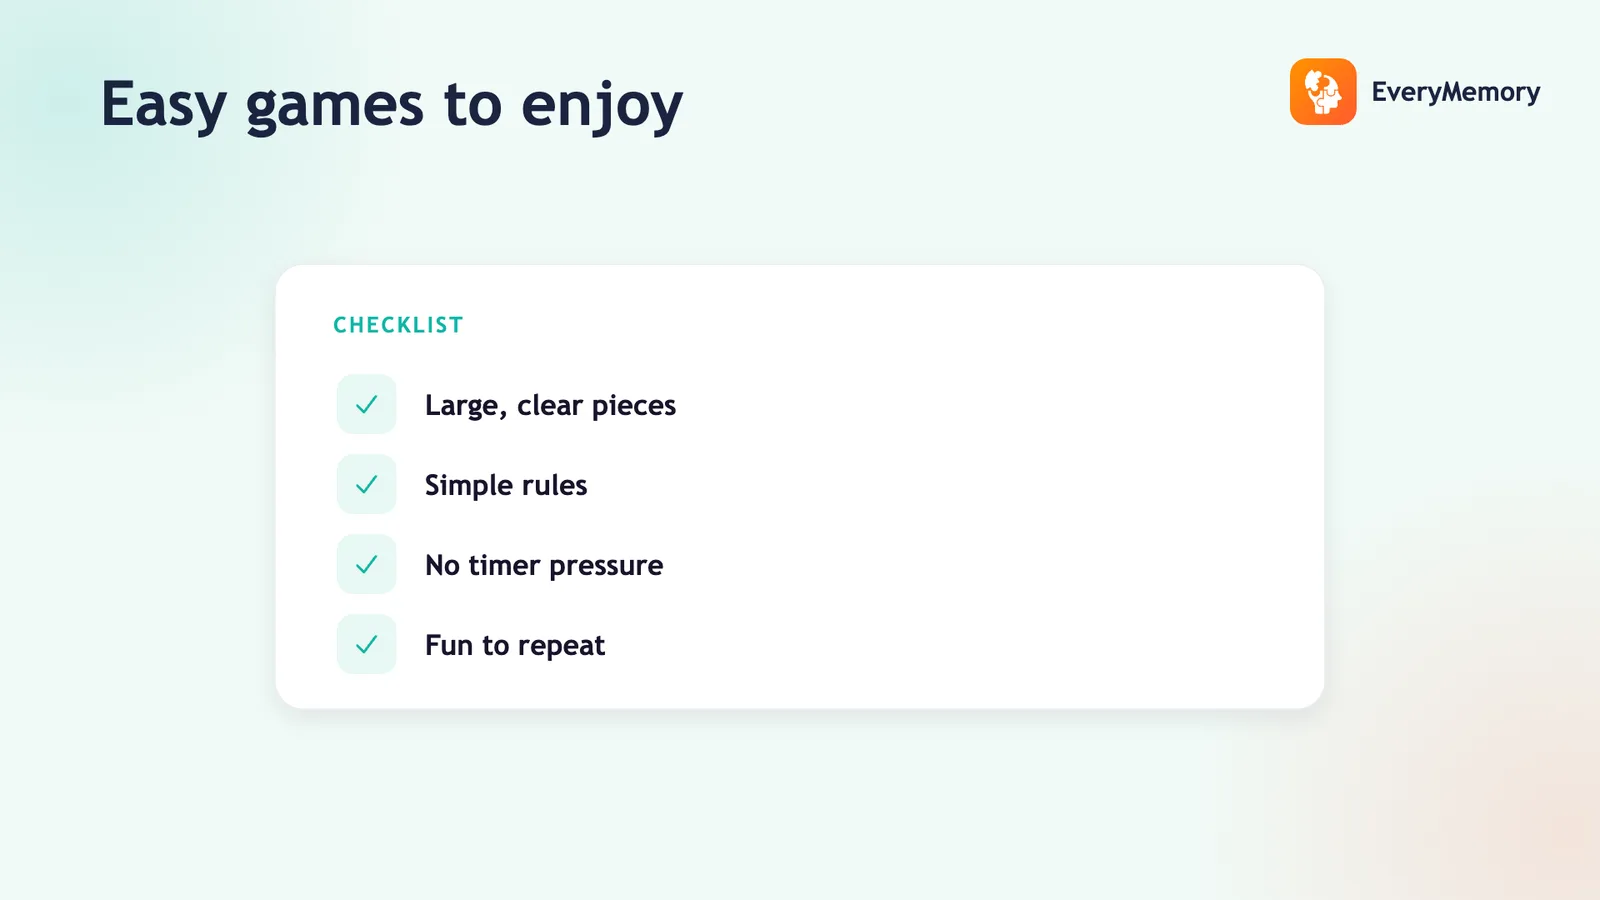
Task: Click the teal checkmark on the last item
Action: click(367, 644)
